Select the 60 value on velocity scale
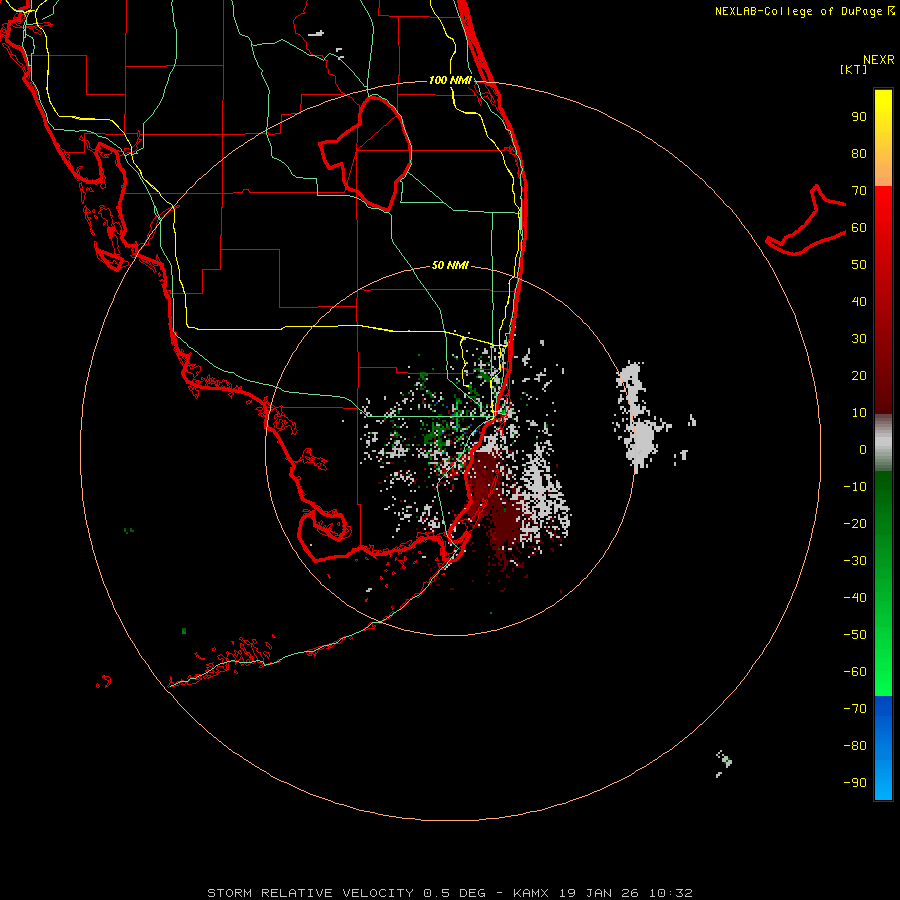Image resolution: width=900 pixels, height=900 pixels. point(859,228)
